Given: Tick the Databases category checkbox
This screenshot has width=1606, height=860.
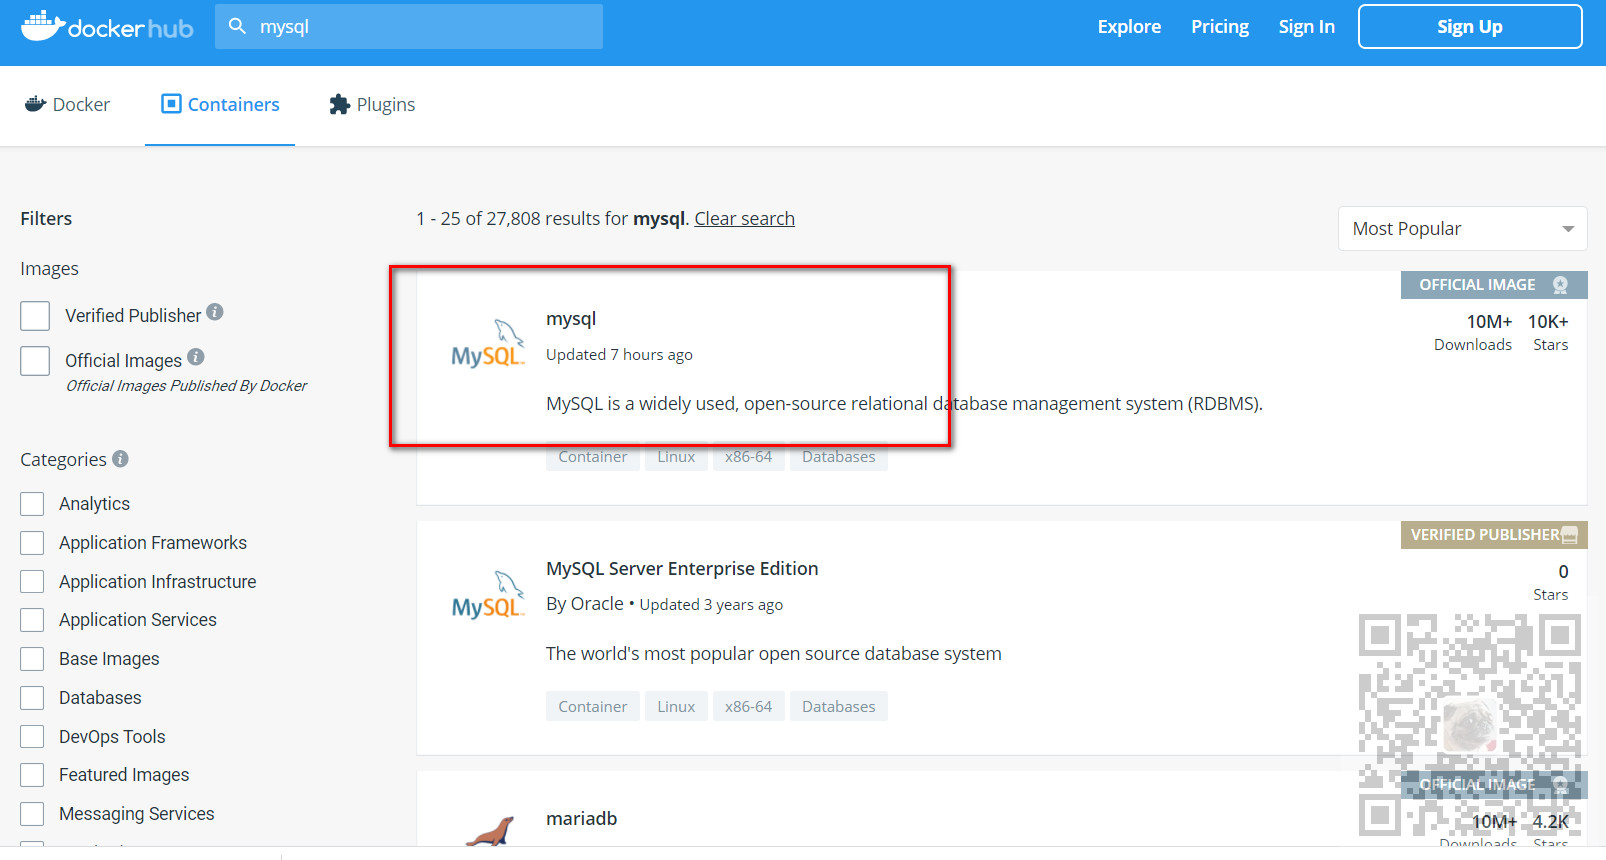Looking at the screenshot, I should [x=32, y=697].
